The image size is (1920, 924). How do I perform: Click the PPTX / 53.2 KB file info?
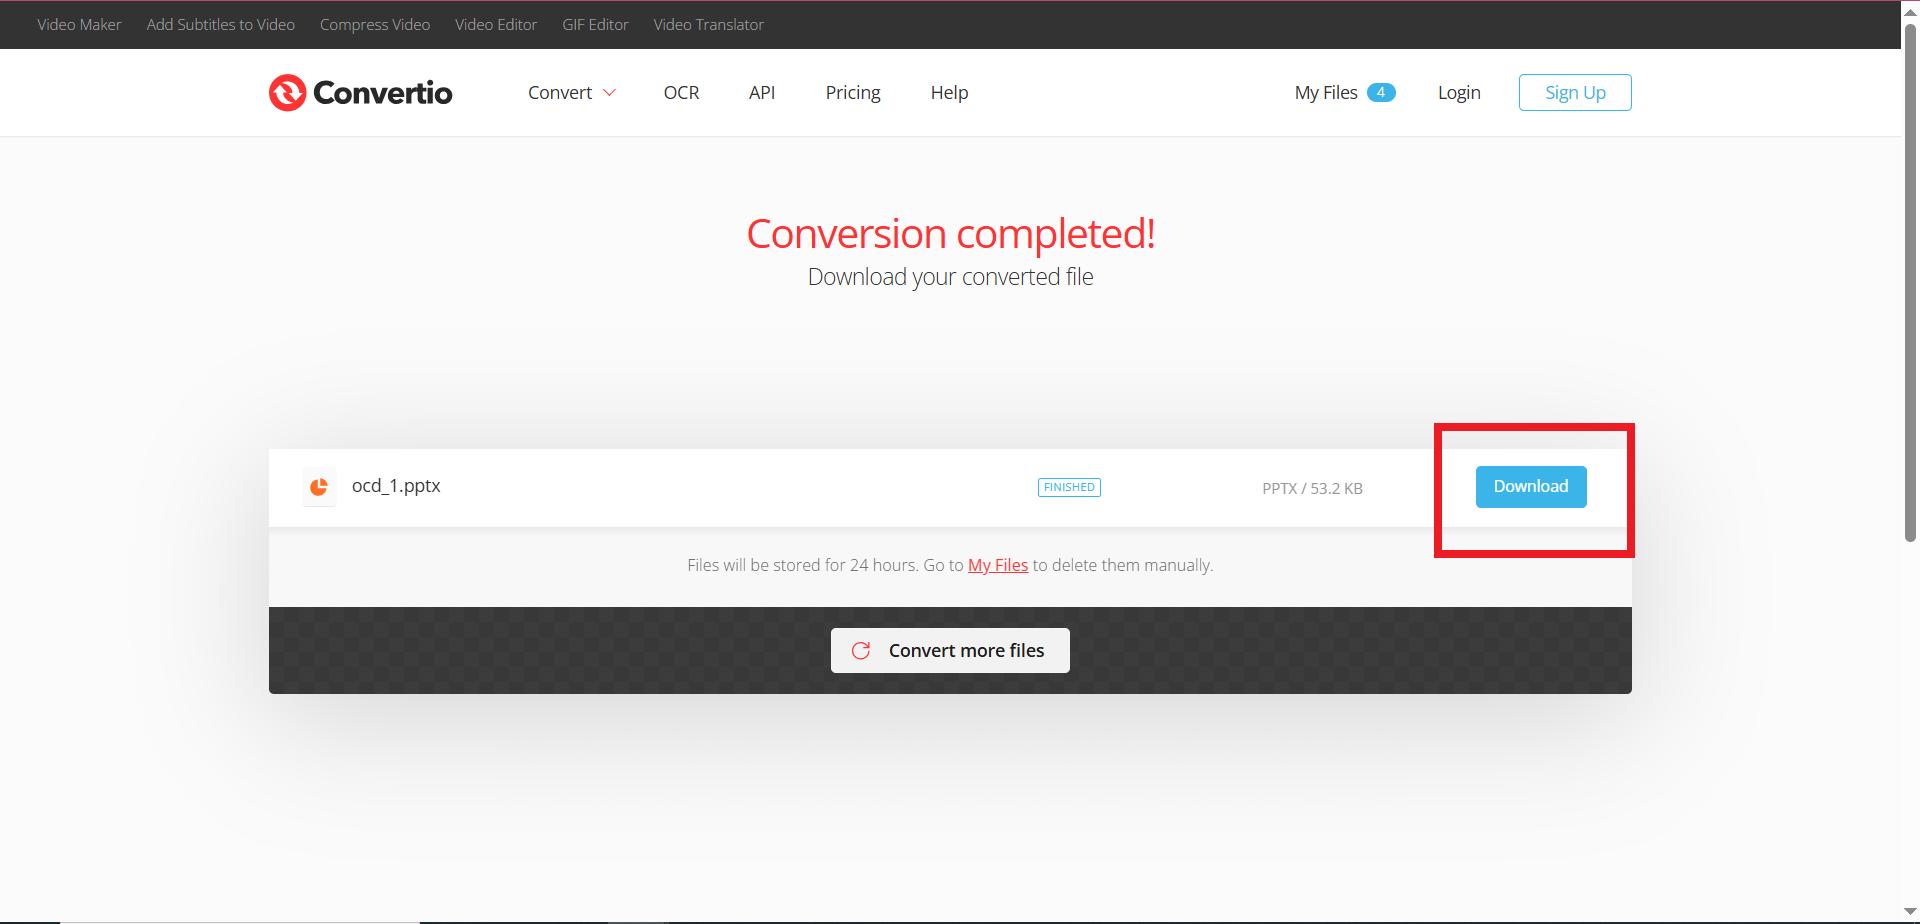click(1312, 489)
